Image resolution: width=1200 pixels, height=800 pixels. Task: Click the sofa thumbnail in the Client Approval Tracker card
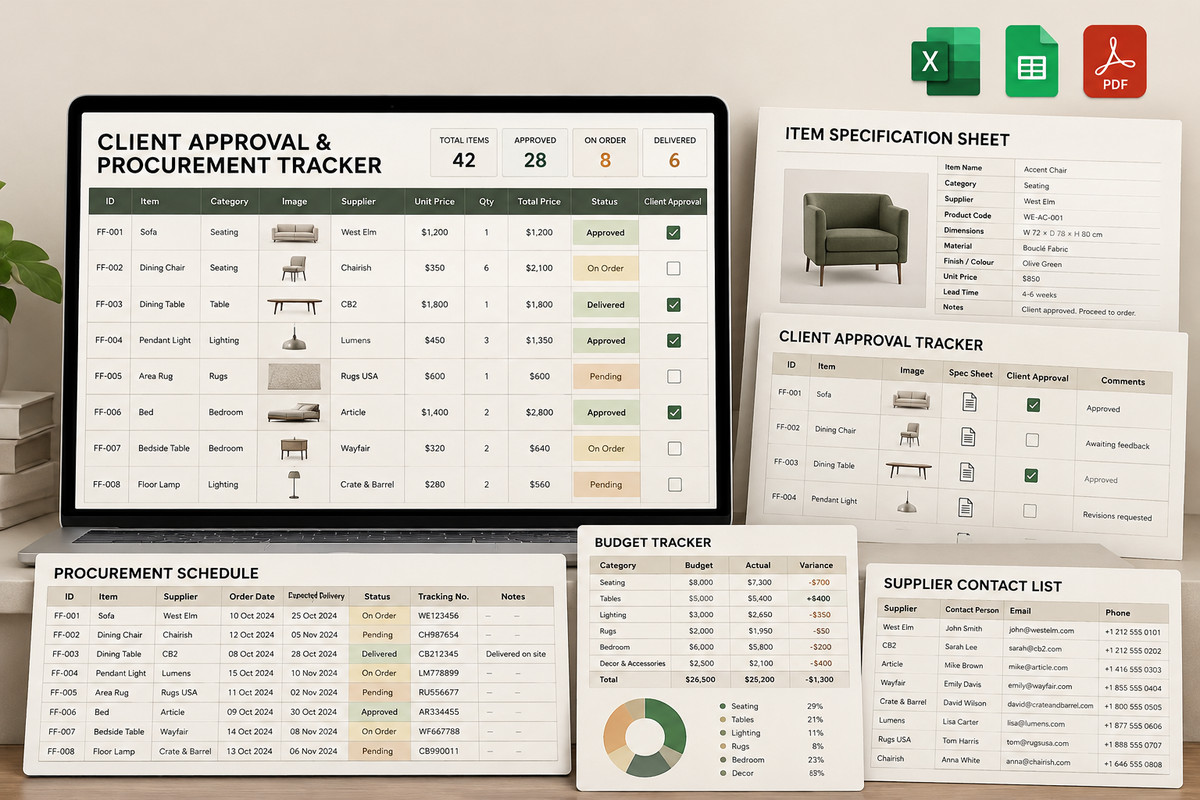(x=910, y=400)
